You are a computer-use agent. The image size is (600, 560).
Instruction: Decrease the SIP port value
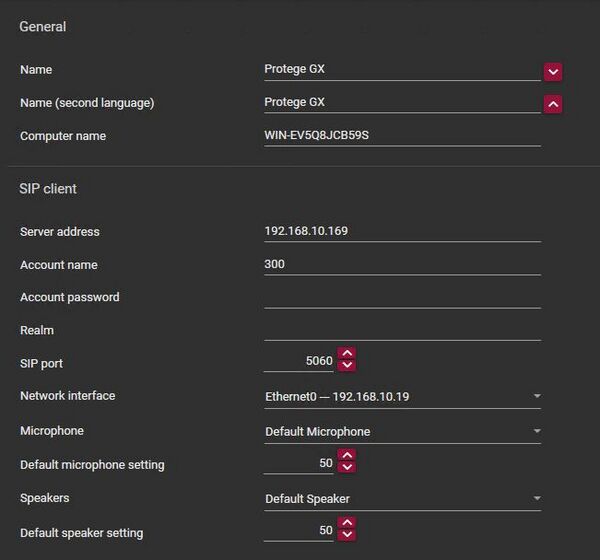click(347, 366)
